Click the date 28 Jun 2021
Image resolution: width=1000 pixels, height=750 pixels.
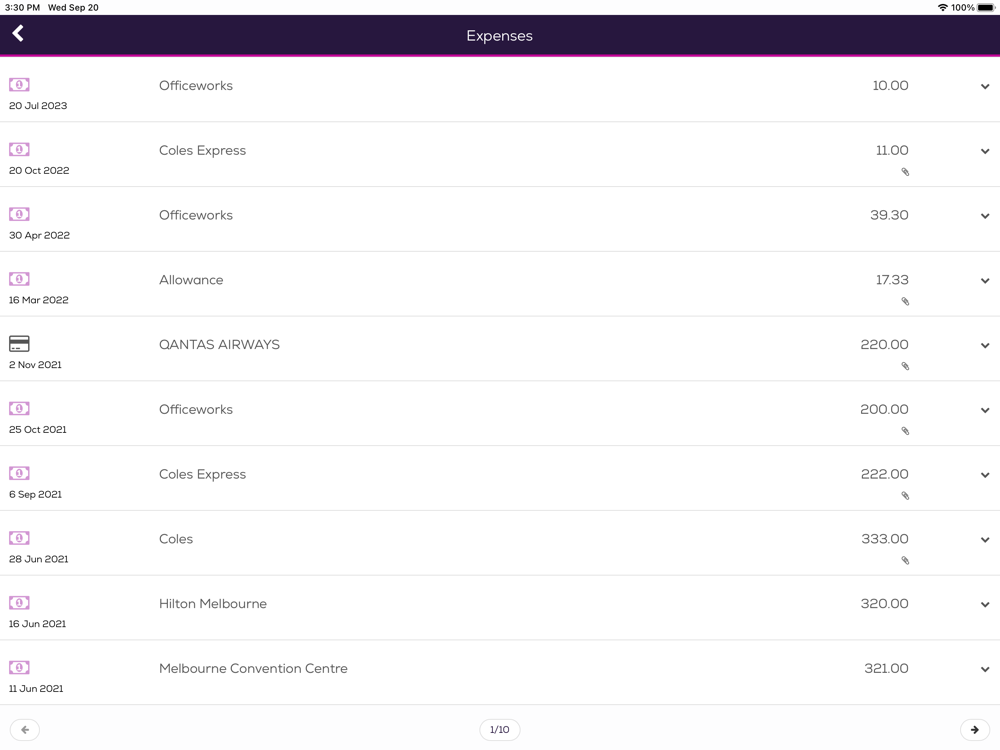click(x=38, y=559)
